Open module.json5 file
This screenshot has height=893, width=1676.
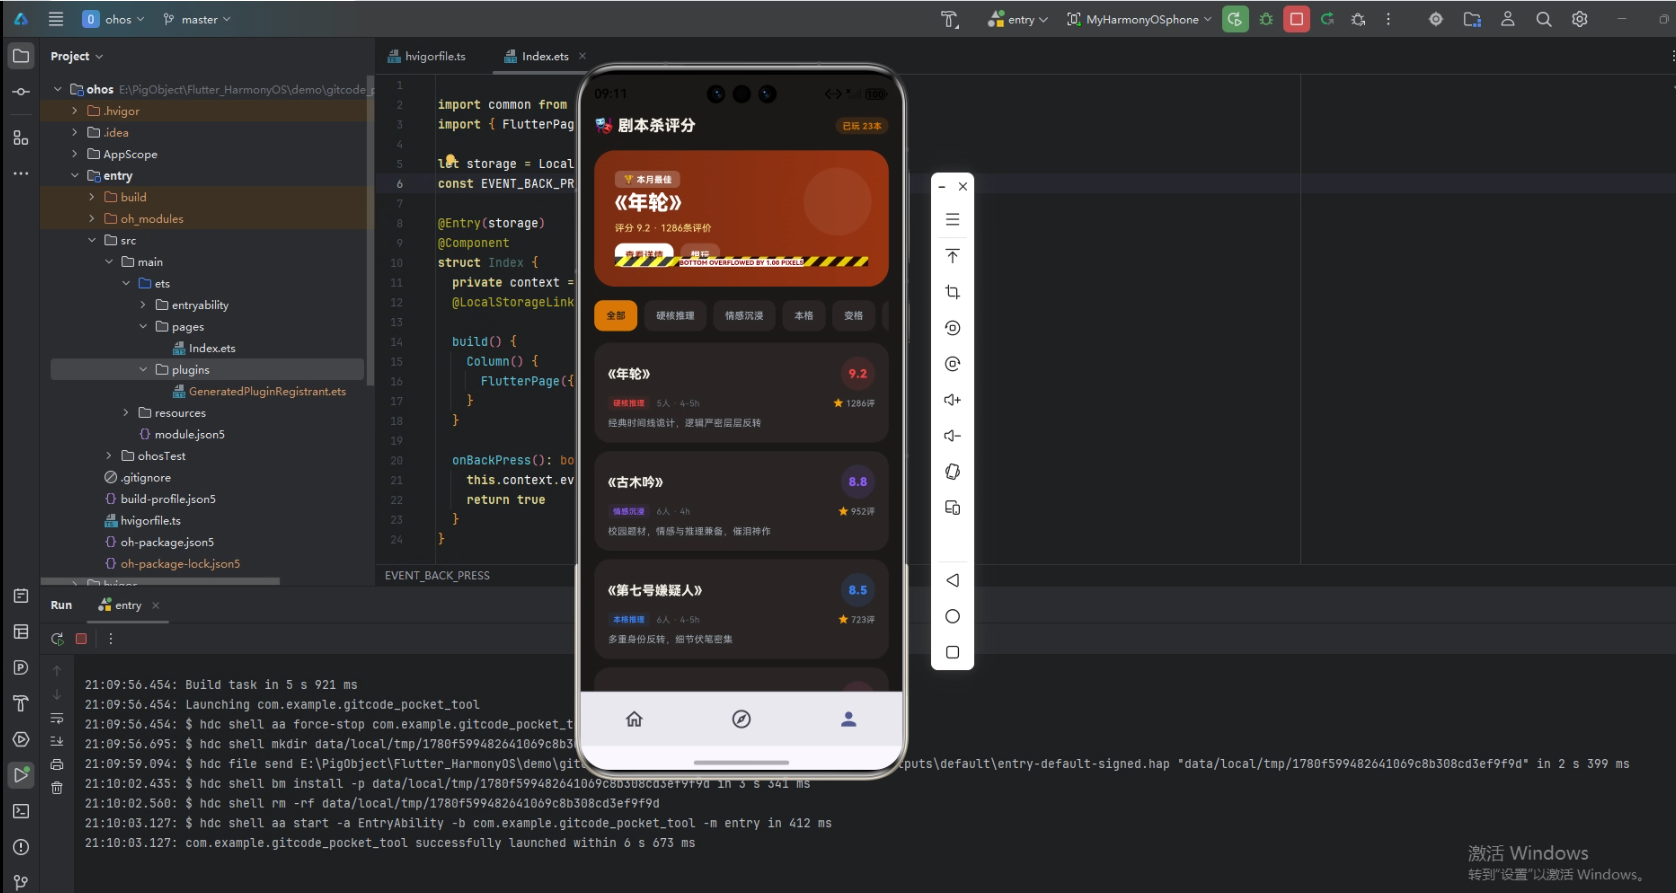coord(181,434)
